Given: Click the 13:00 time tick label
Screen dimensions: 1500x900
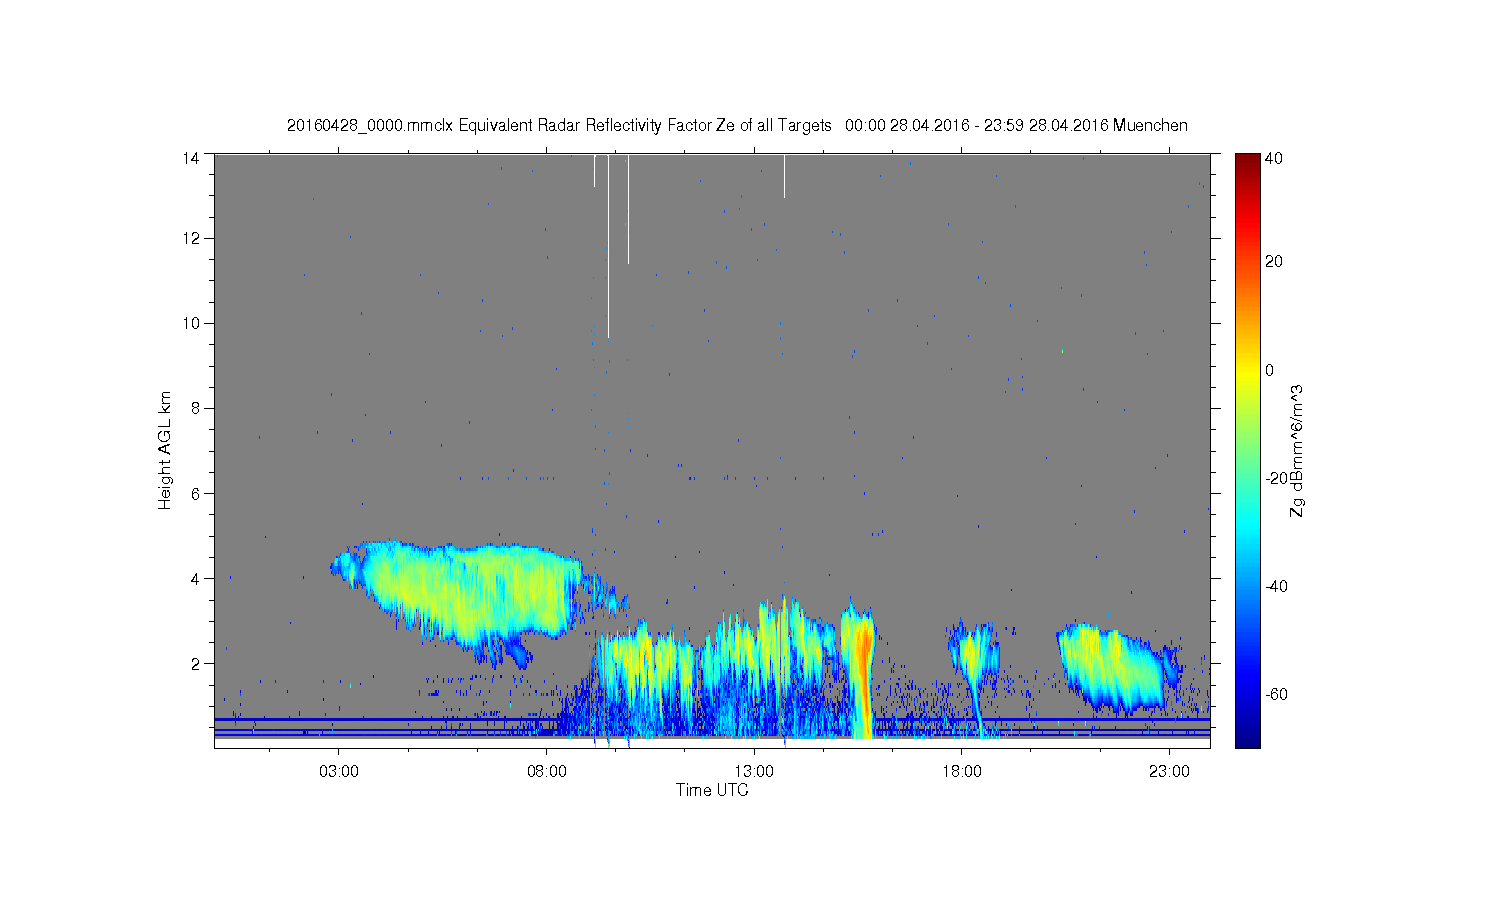Looking at the screenshot, I should [x=754, y=772].
